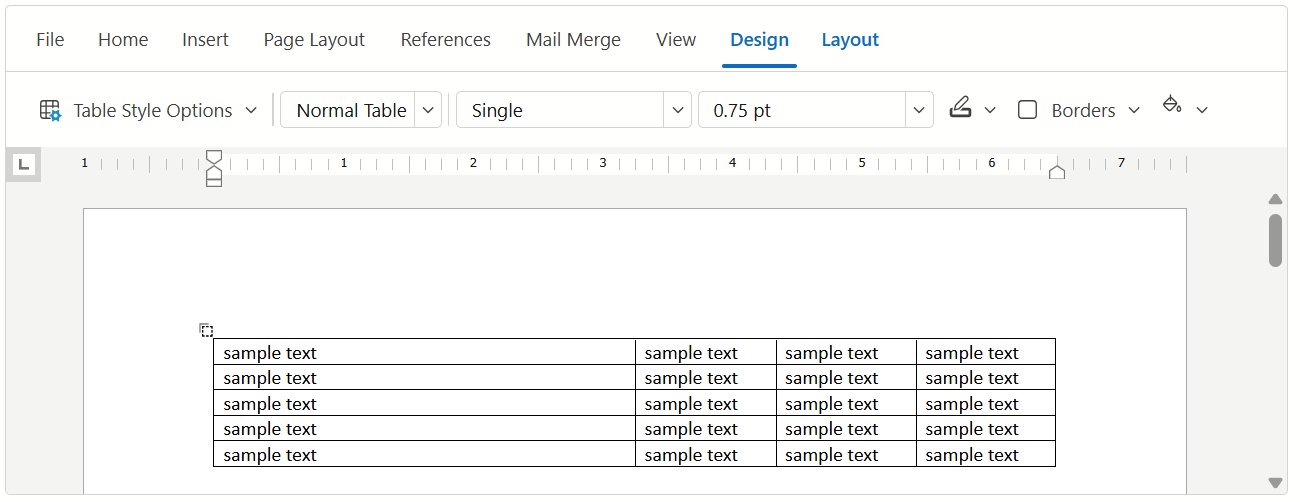Click the first row, third column cell
Image resolution: width=1300 pixels, height=502 pixels.
[x=846, y=352]
